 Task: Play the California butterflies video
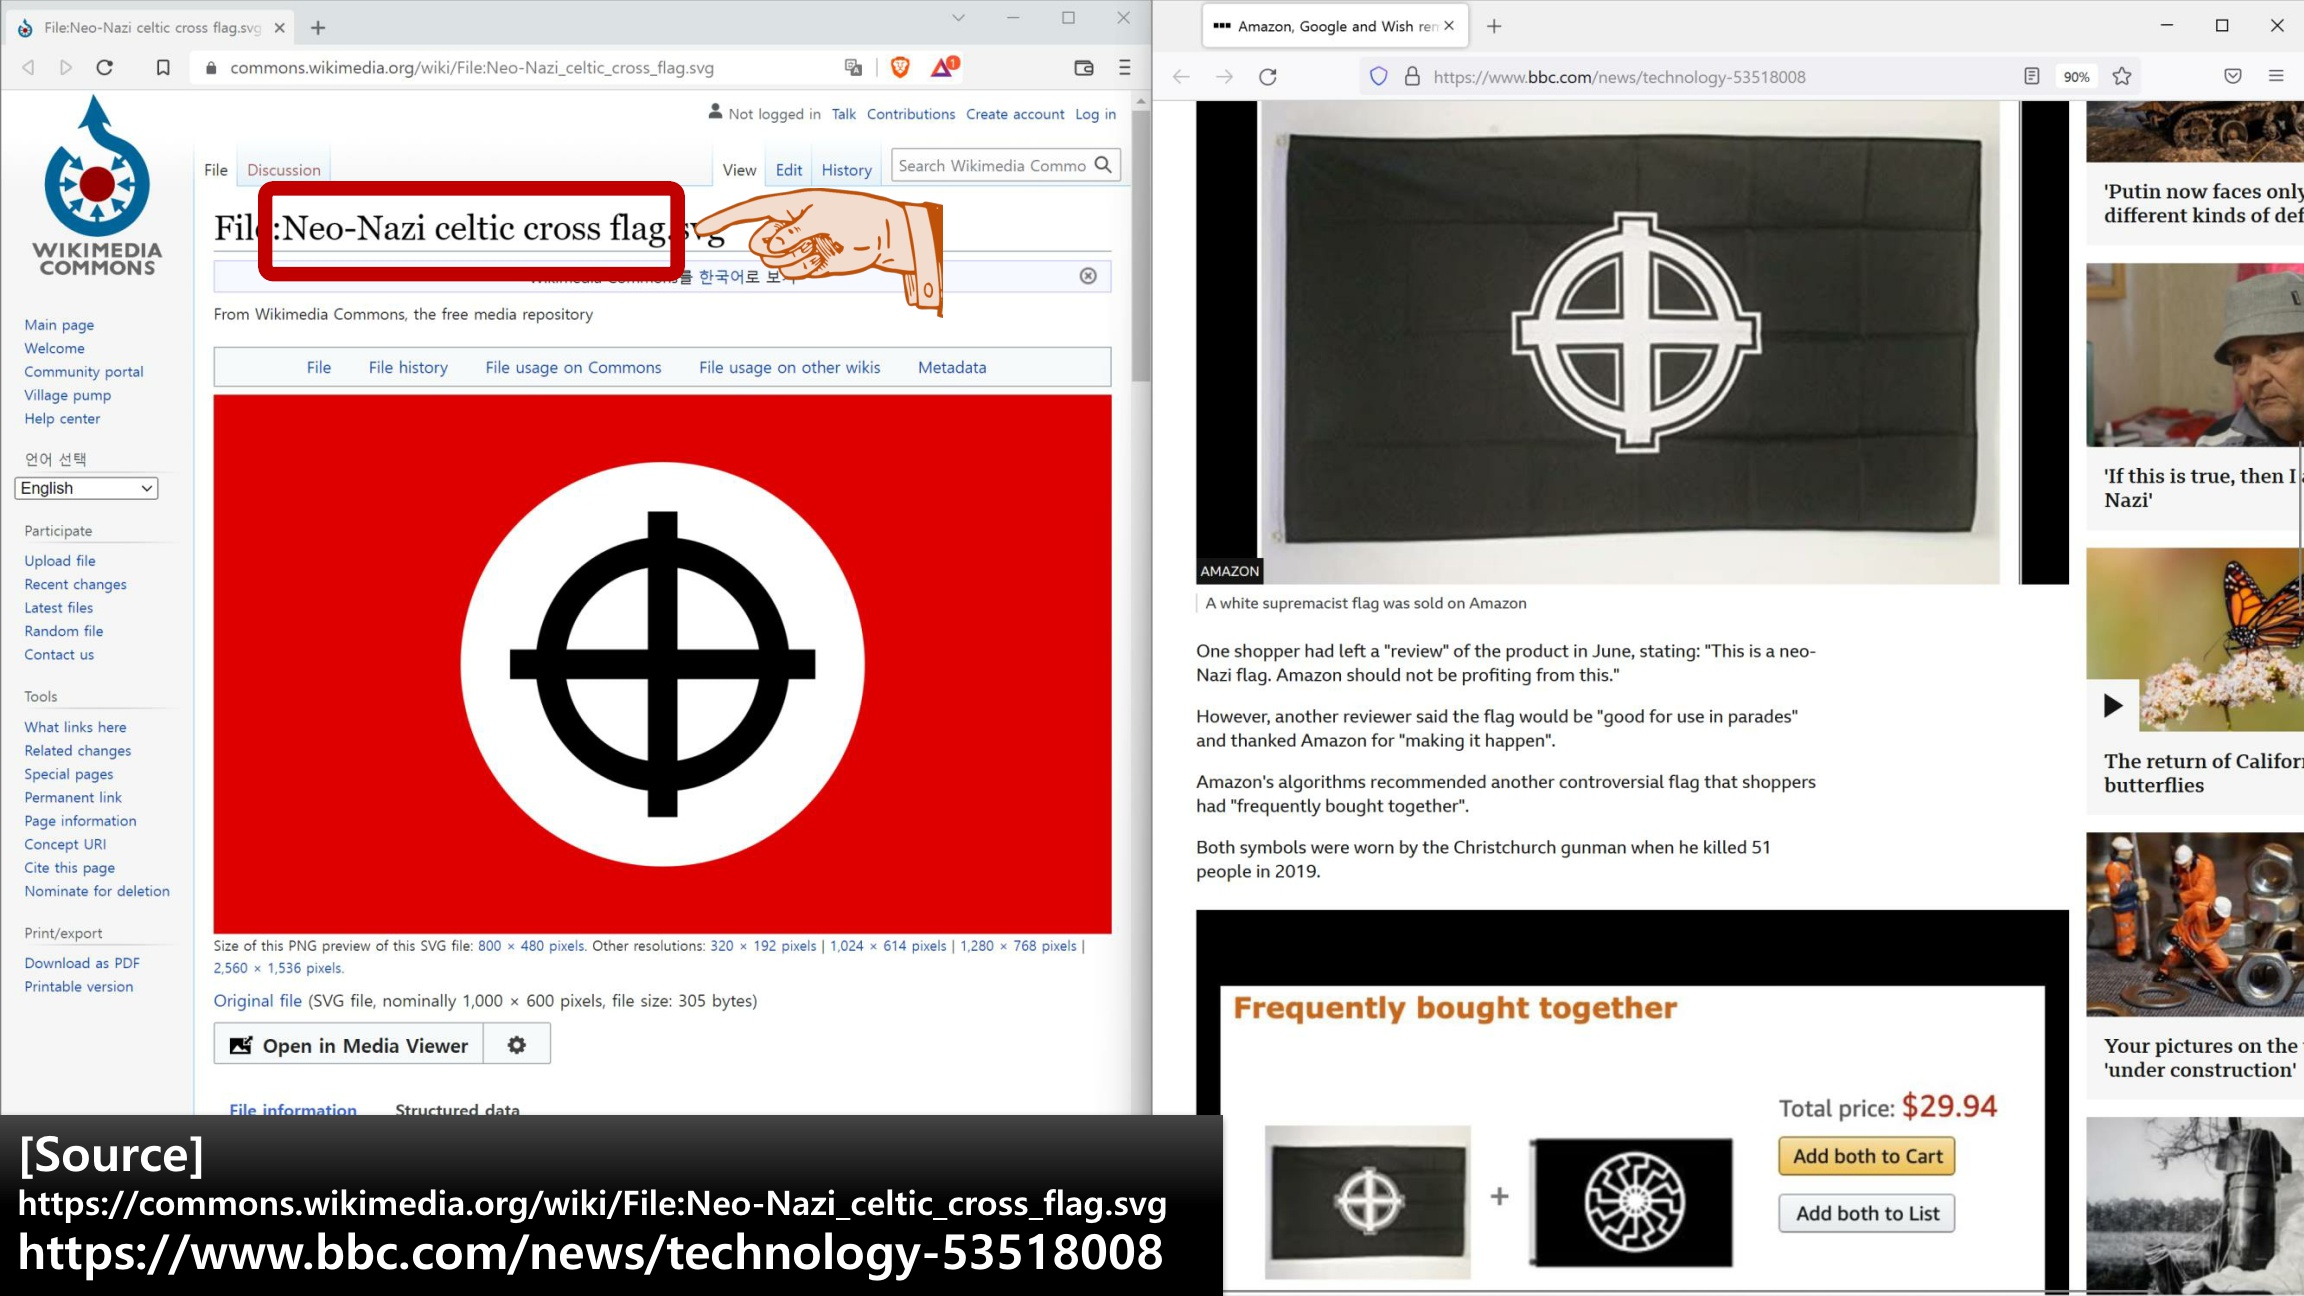tap(2112, 705)
